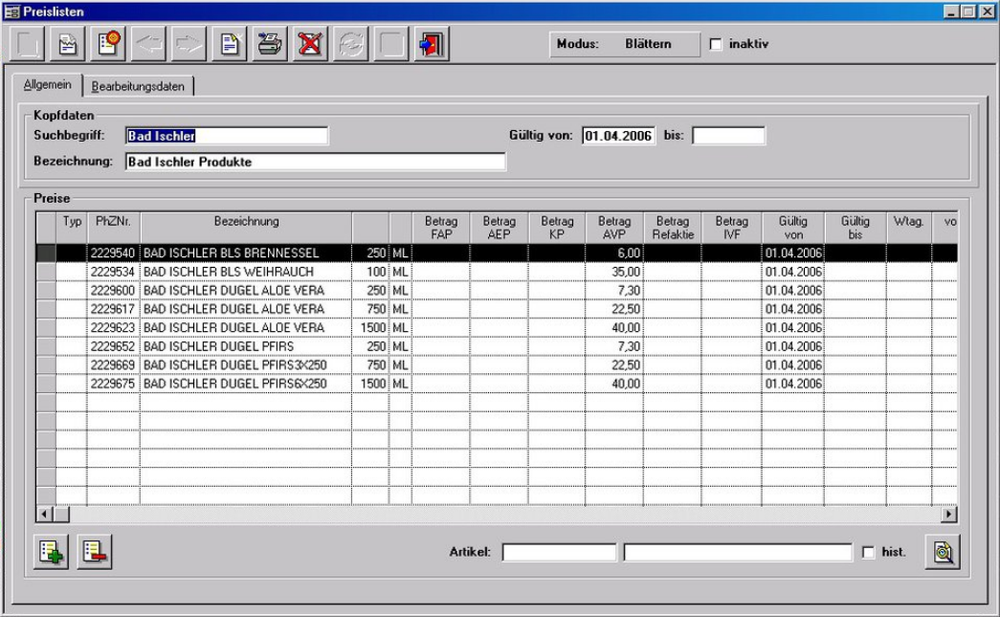This screenshot has height=617, width=1000.
Task: Select the Allgemein tab
Action: [x=47, y=85]
